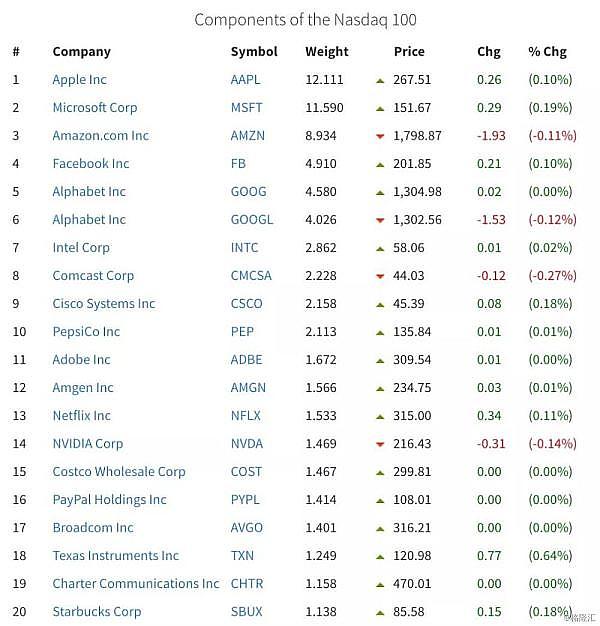600x626 pixels.
Task: Click the red down arrow for Comcast Corp
Action: click(380, 276)
